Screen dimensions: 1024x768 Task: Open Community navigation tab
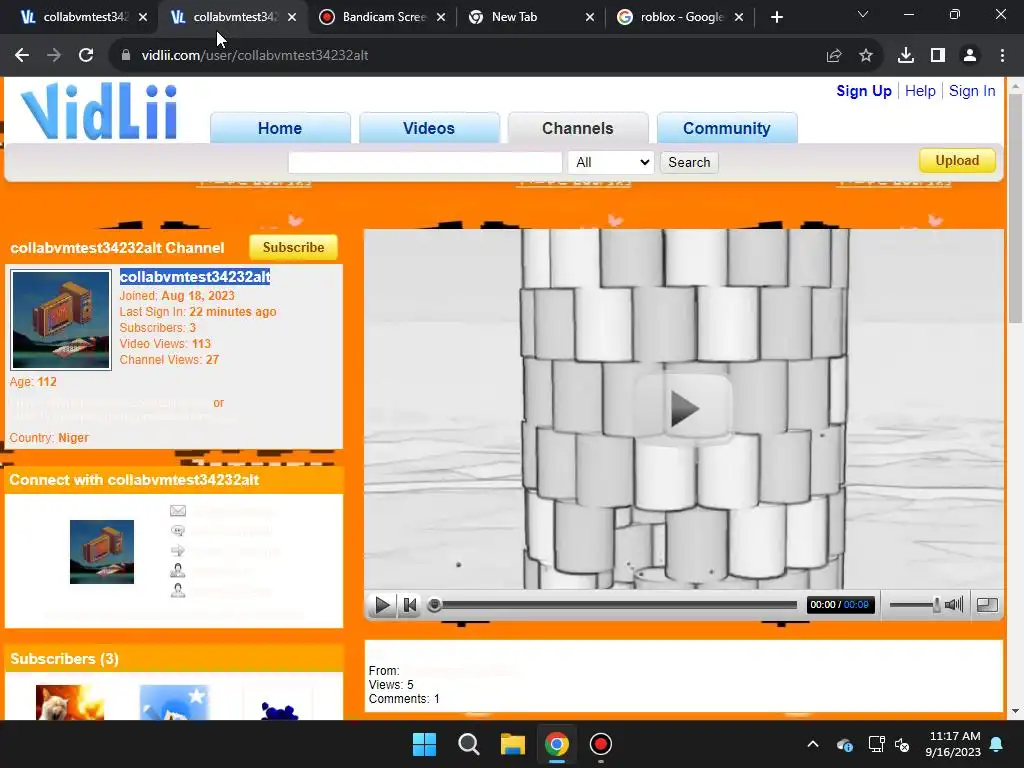[727, 128]
